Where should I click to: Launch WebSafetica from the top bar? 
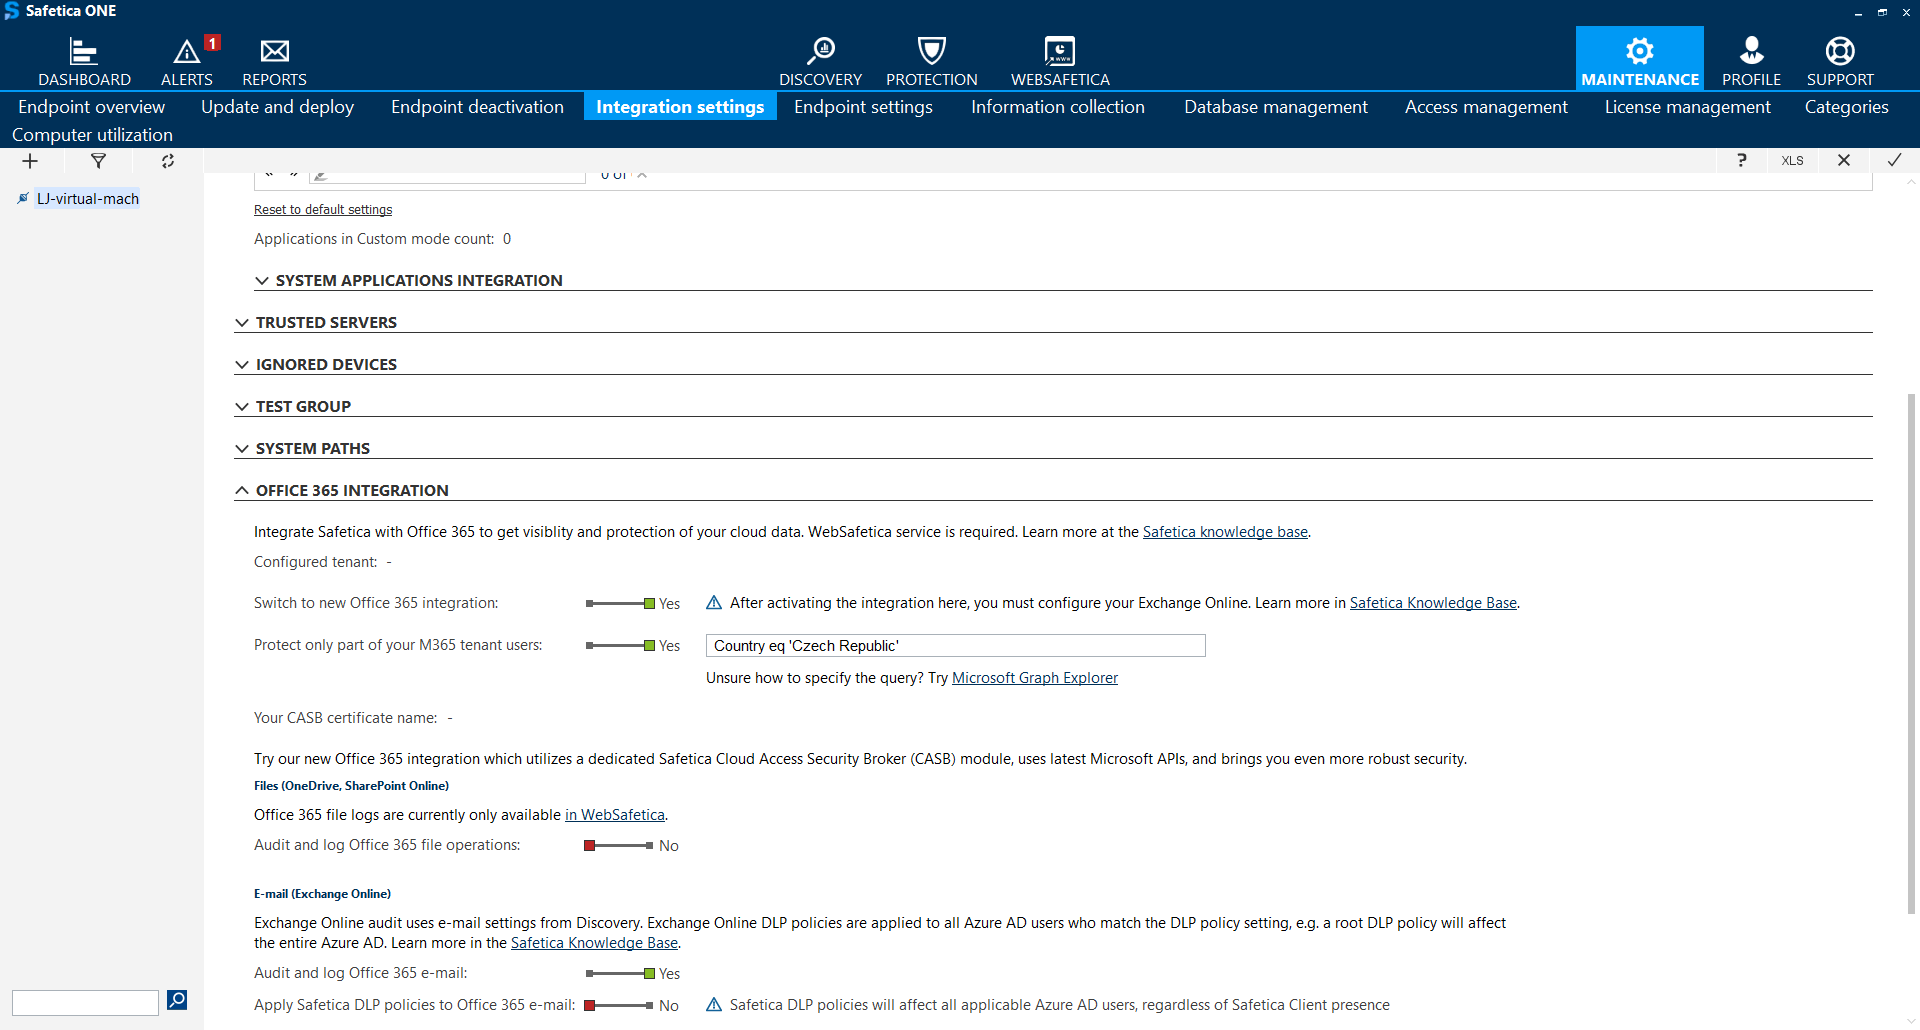1060,58
